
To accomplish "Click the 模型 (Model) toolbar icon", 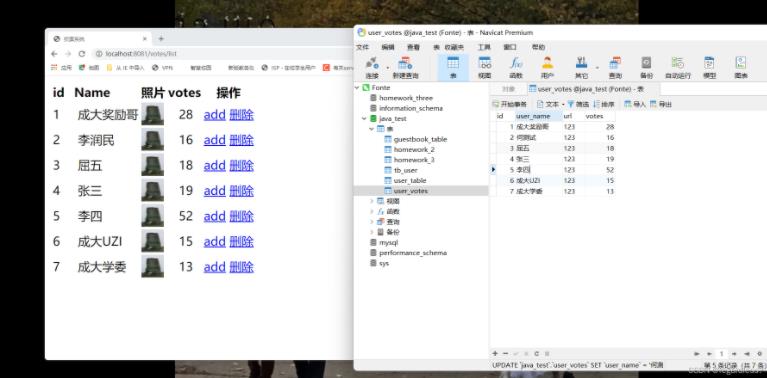I will (x=709, y=67).
